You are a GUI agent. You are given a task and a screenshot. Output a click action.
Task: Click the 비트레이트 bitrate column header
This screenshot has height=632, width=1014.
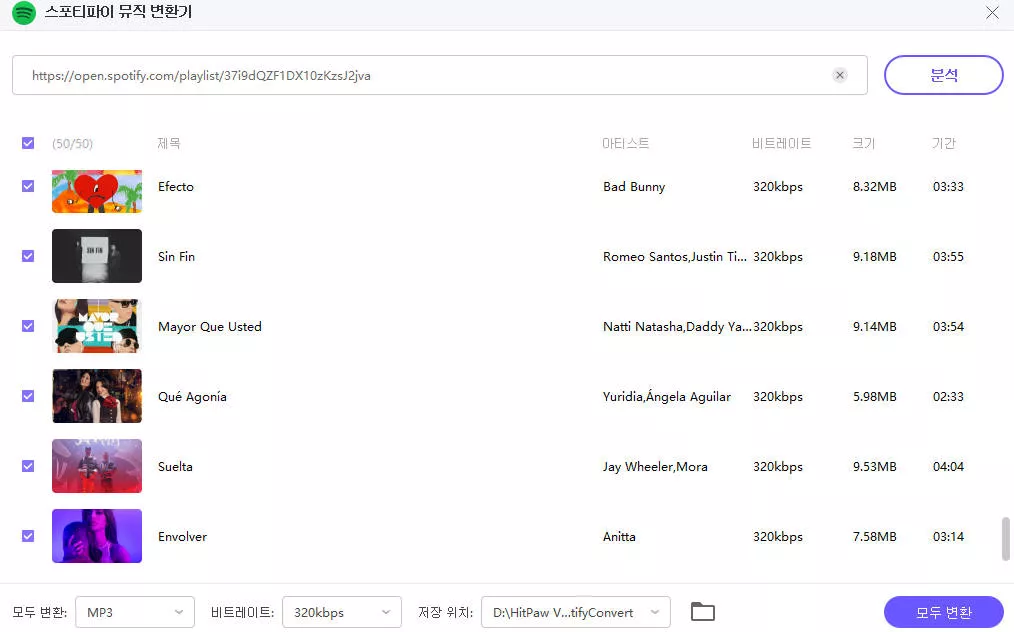point(781,143)
